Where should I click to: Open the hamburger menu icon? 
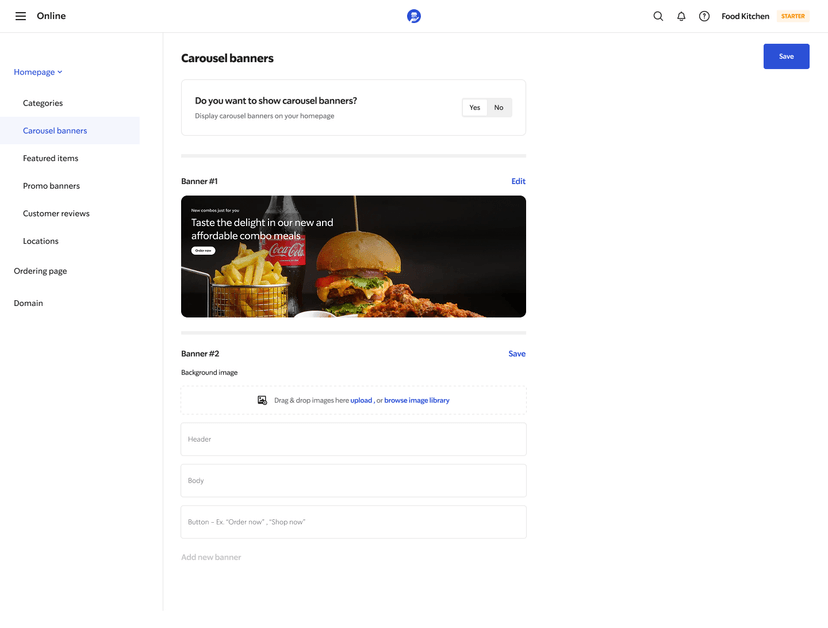21,16
